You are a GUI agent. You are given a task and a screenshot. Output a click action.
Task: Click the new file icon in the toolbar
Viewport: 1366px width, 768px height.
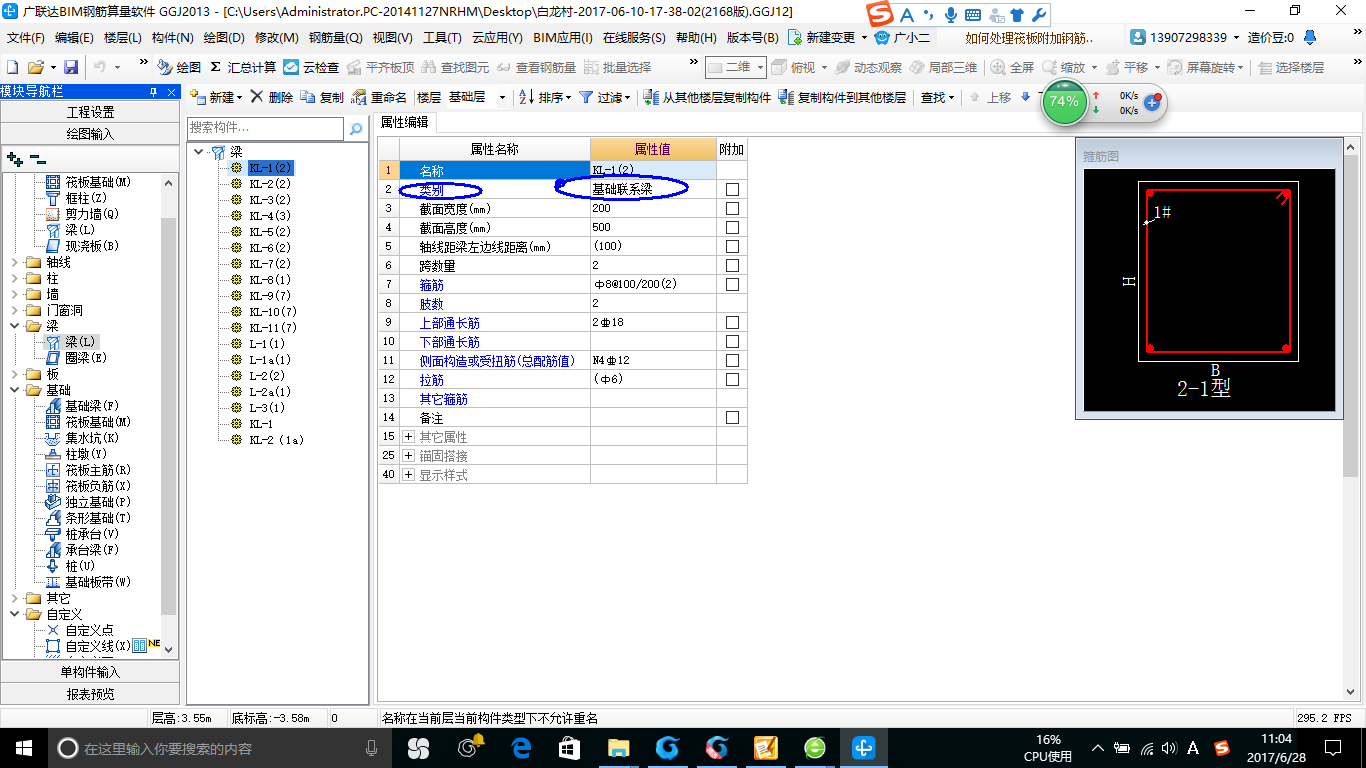(12, 67)
